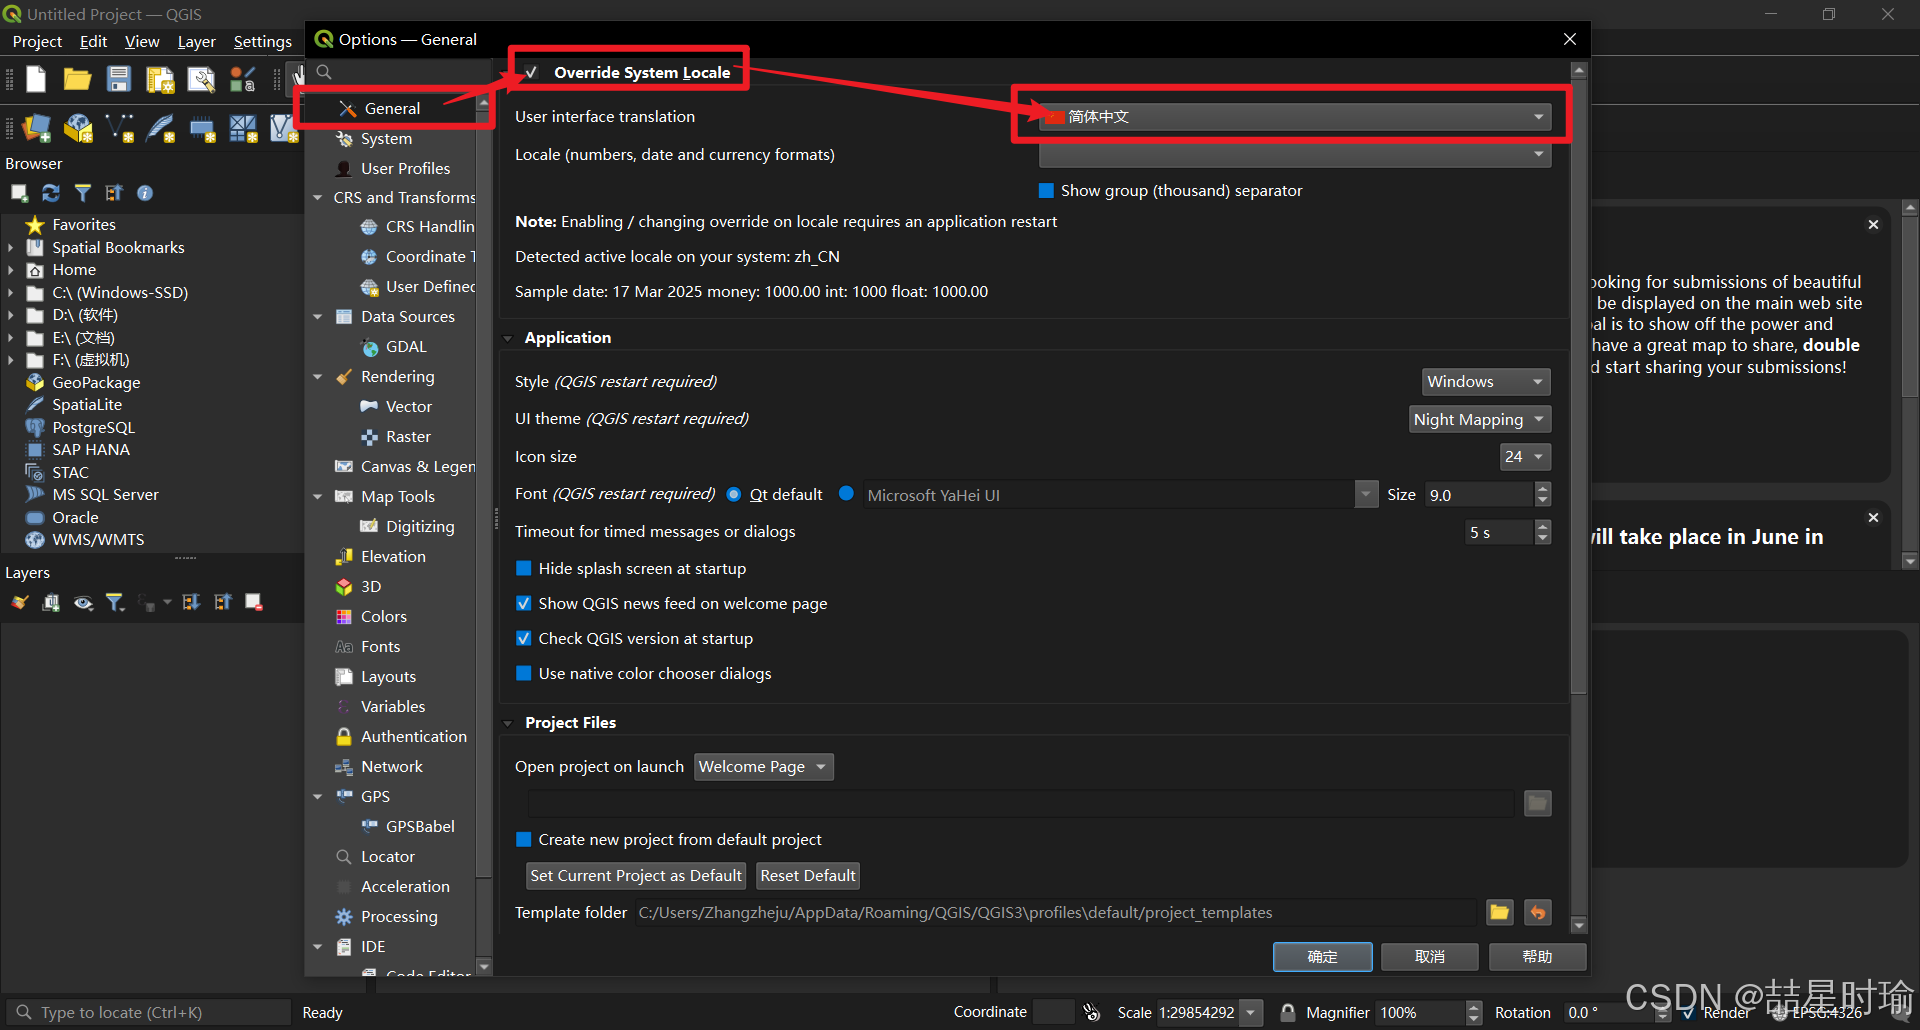The width and height of the screenshot is (1920, 1030).
Task: Click the Save Project floppy icon
Action: point(119,79)
